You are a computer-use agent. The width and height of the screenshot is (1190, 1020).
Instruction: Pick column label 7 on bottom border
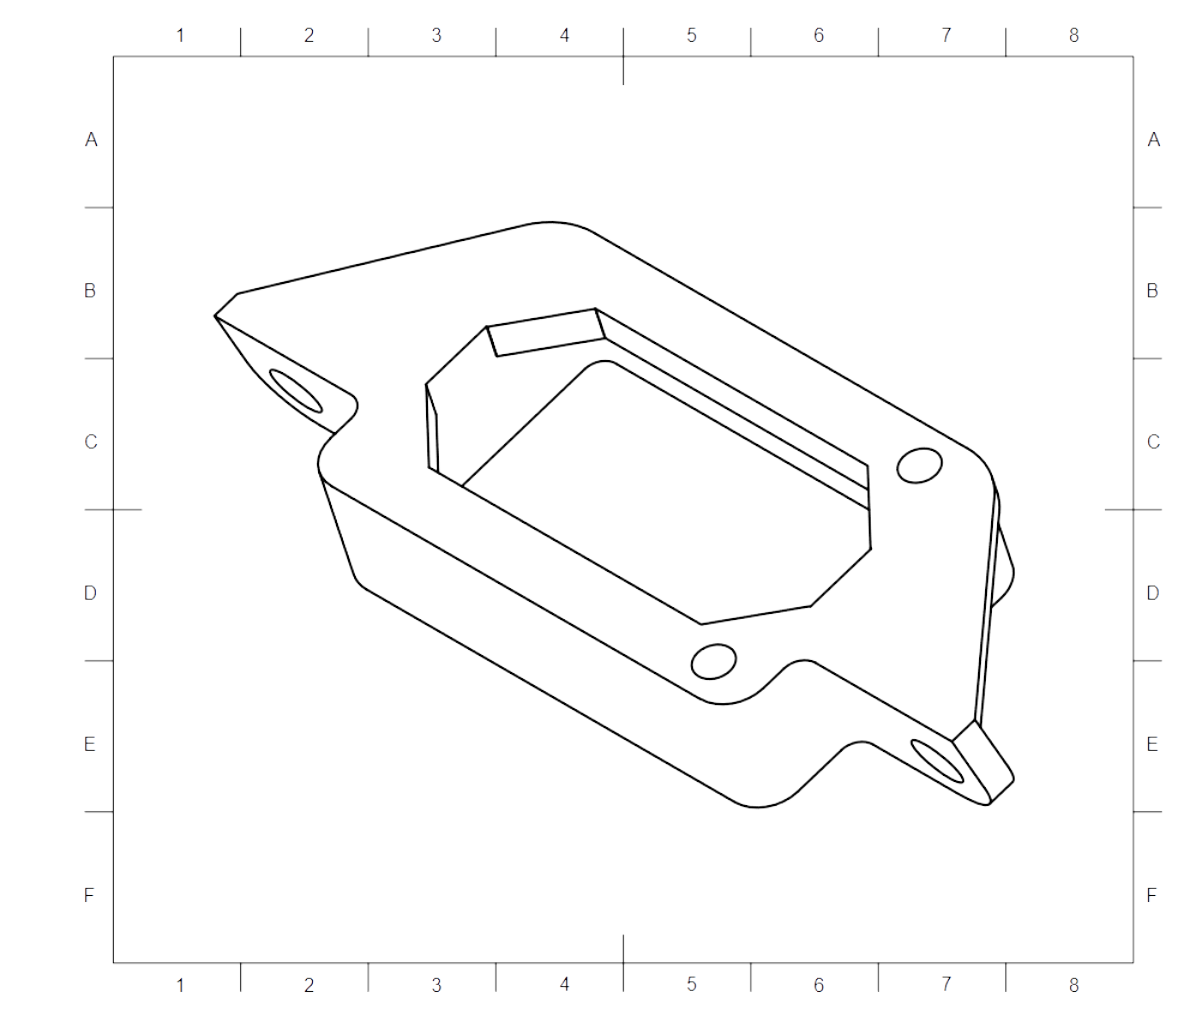point(946,985)
